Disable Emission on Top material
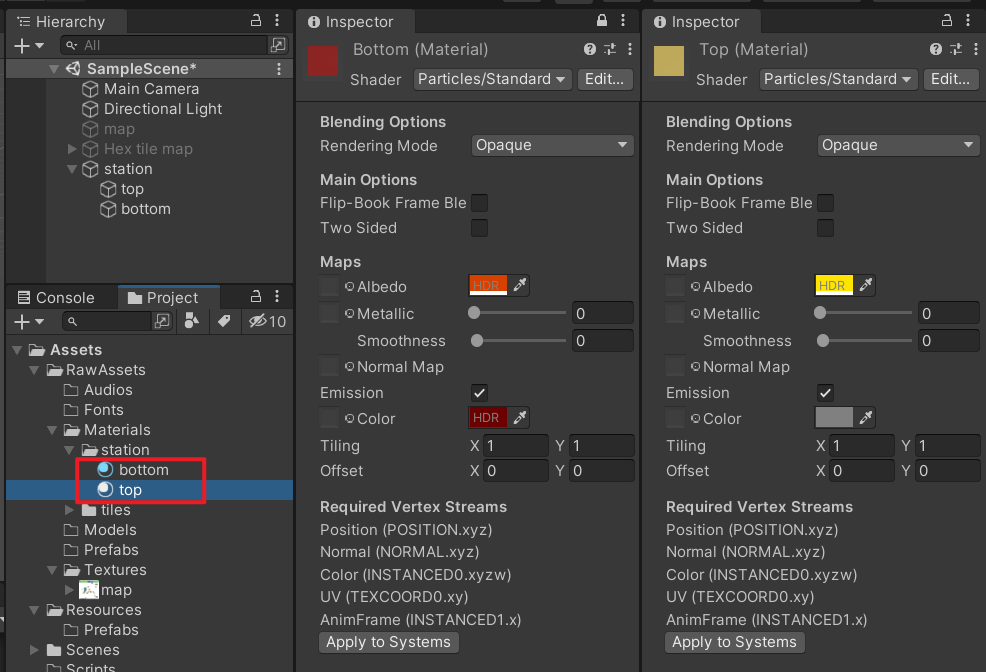 click(x=825, y=393)
